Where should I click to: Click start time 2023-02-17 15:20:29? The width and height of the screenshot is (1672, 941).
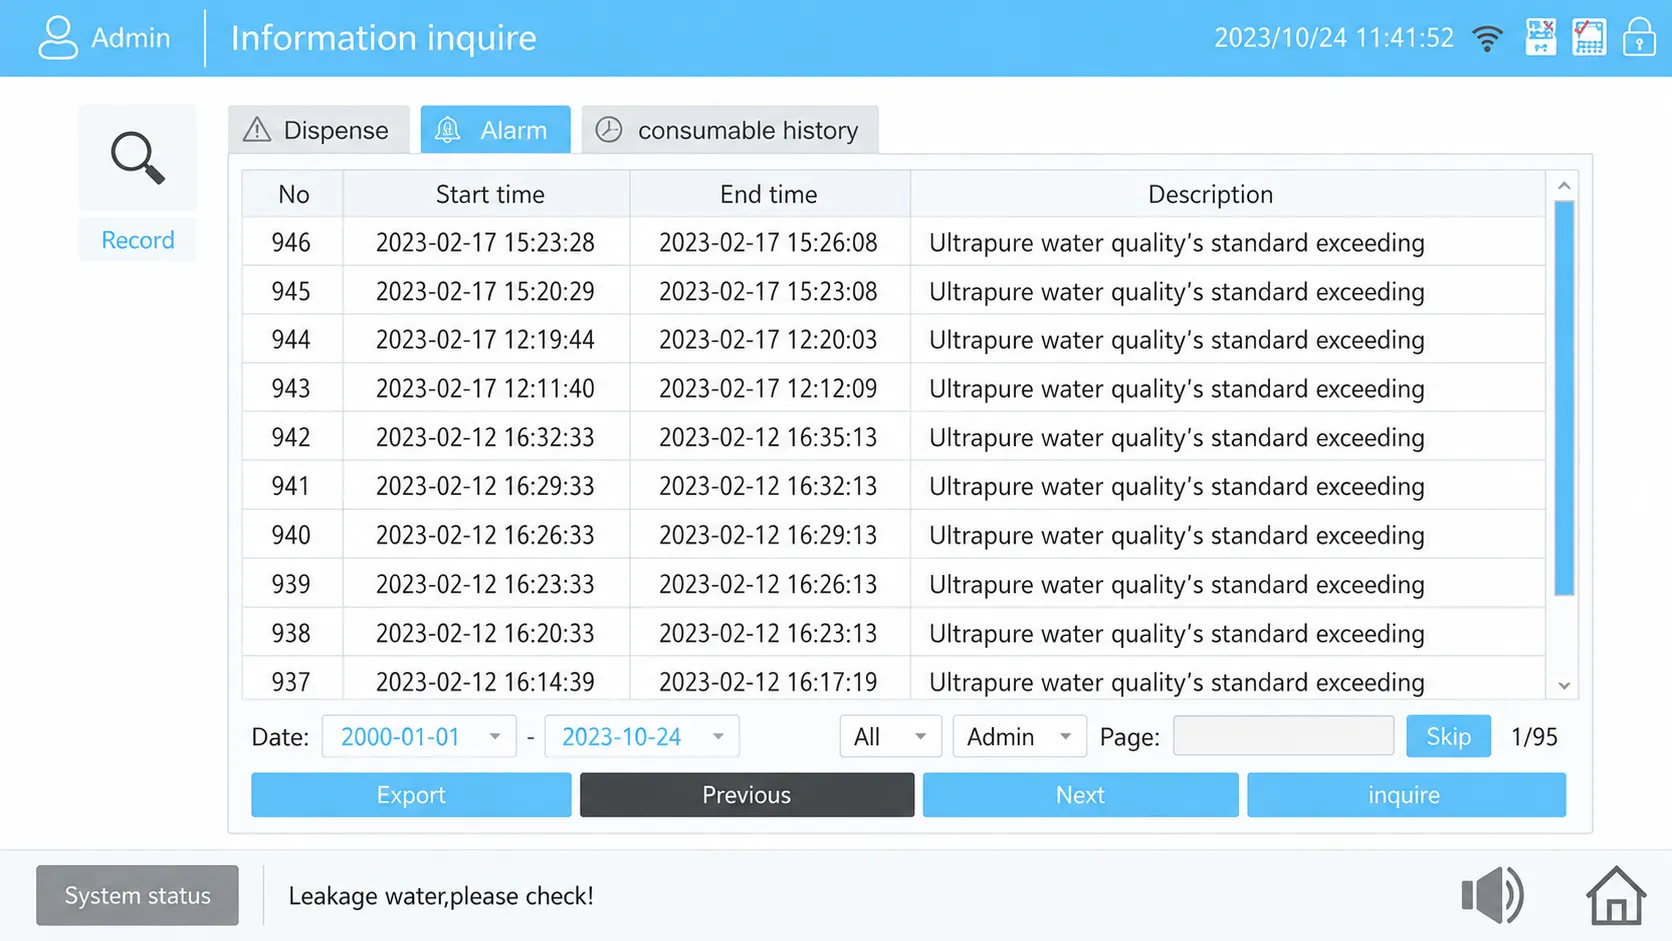pos(485,292)
